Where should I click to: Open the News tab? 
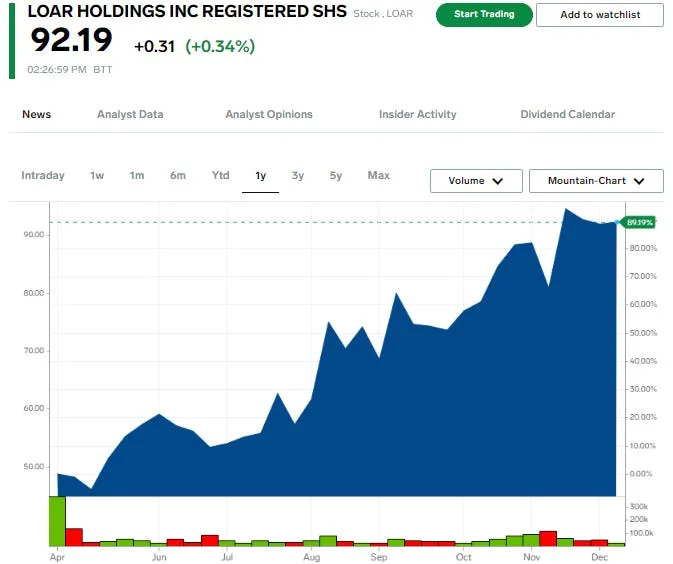[36, 114]
